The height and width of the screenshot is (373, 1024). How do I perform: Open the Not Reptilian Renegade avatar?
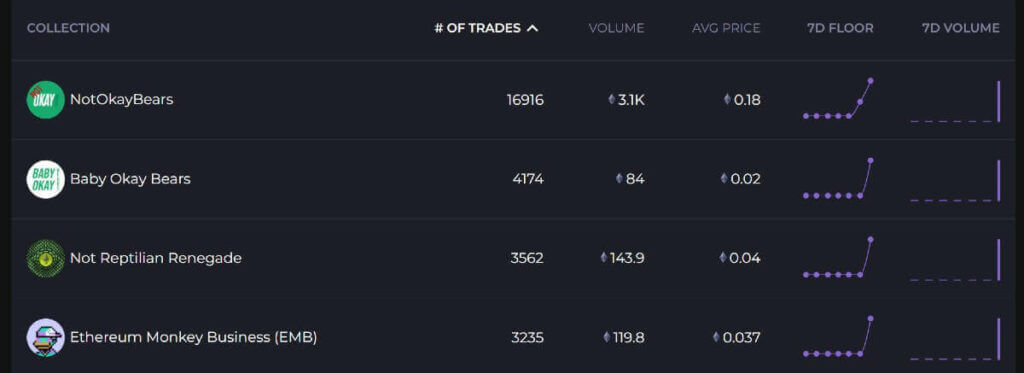click(x=46, y=258)
